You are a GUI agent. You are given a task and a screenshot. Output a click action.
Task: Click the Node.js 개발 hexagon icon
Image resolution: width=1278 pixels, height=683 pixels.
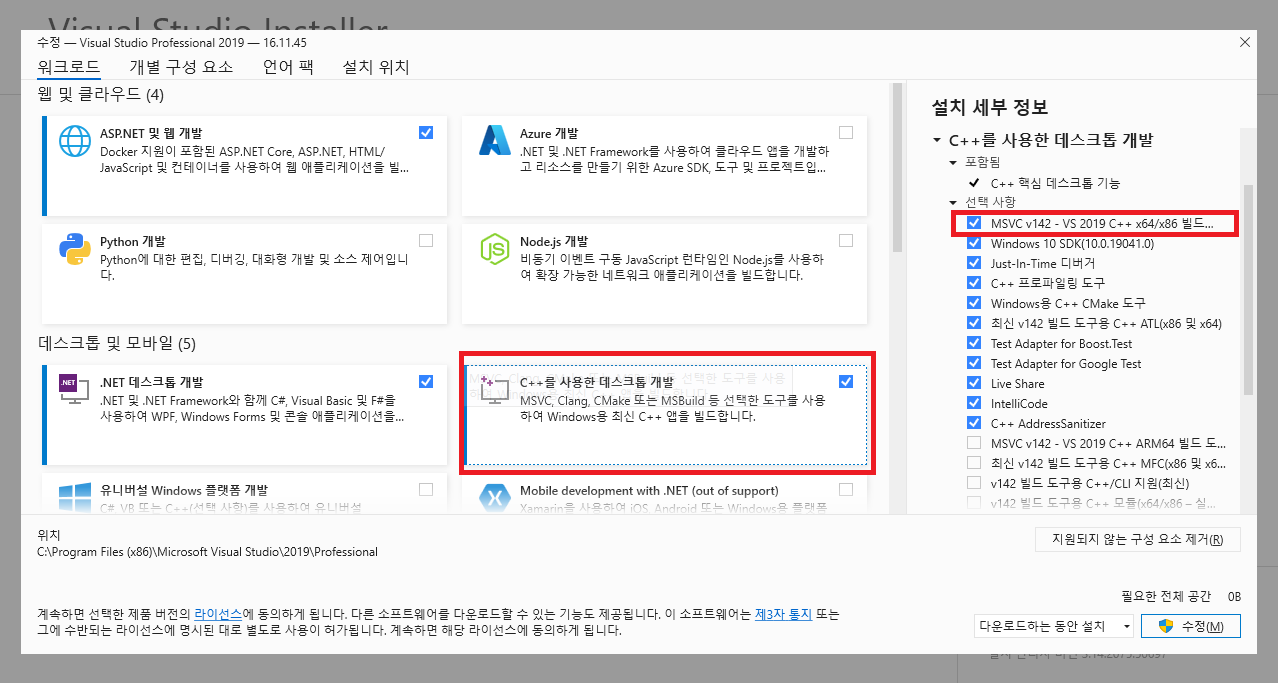coord(495,249)
